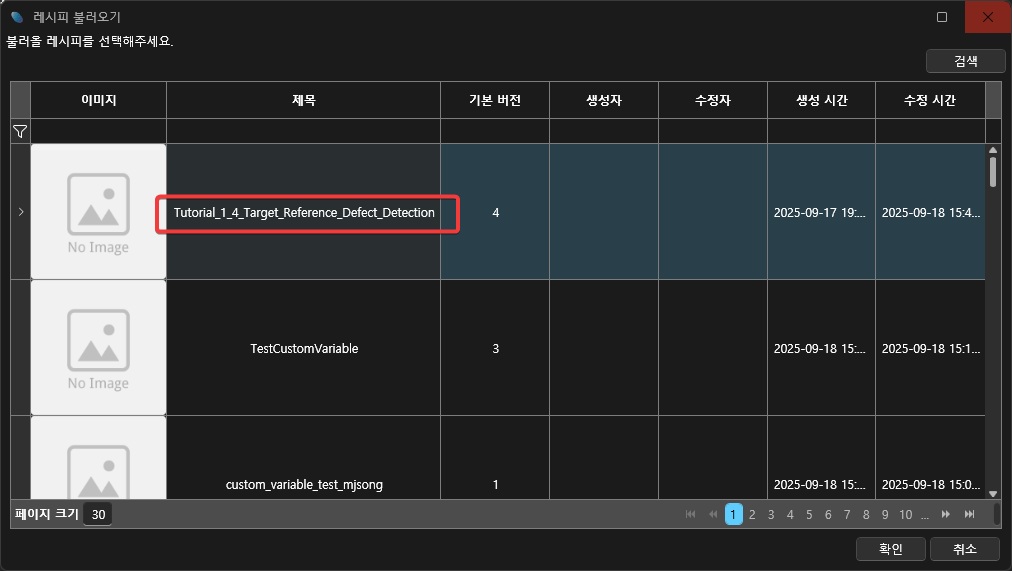The height and width of the screenshot is (571, 1012).
Task: Confirm selection with the 확인 button
Action: 890,549
